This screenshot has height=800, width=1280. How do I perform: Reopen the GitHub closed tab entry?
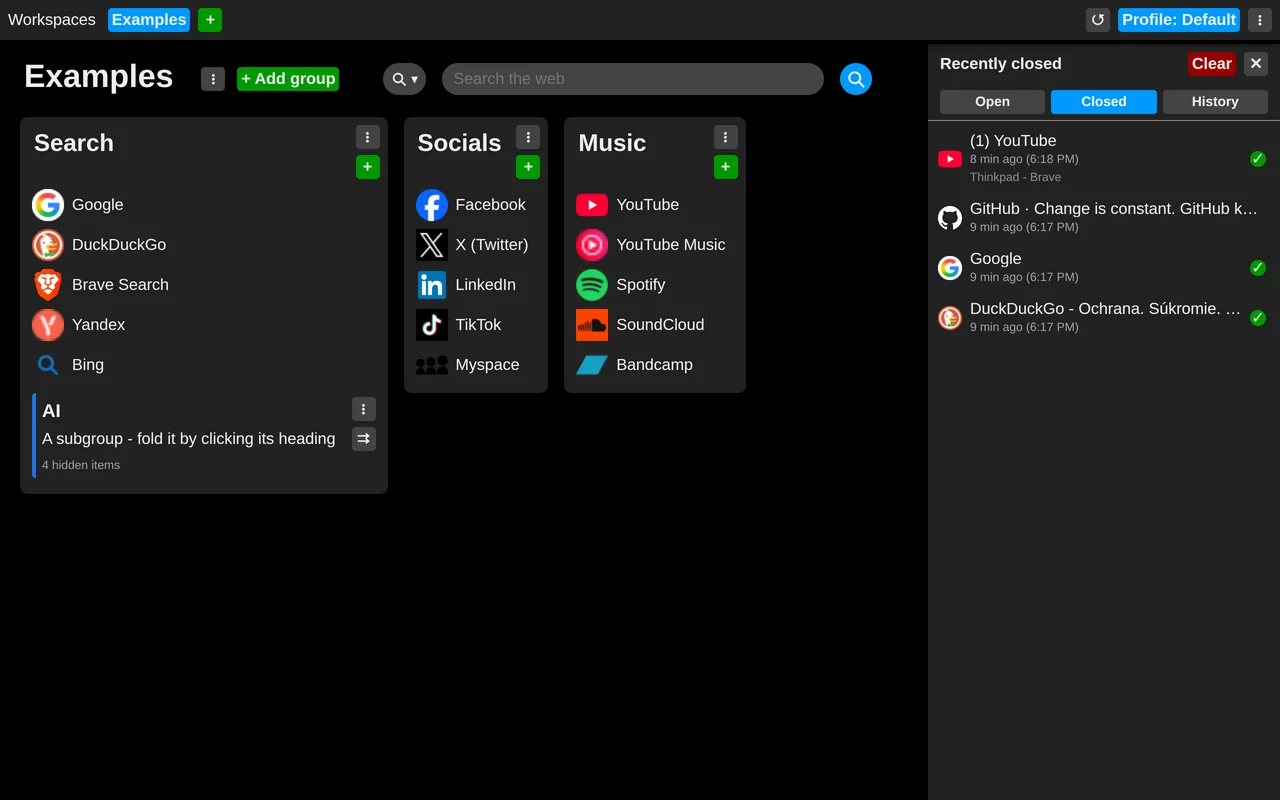[x=1104, y=217]
